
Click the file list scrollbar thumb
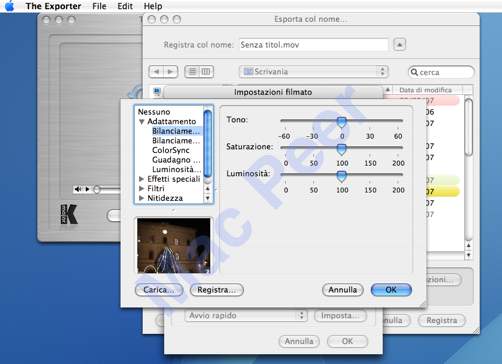tap(469, 127)
